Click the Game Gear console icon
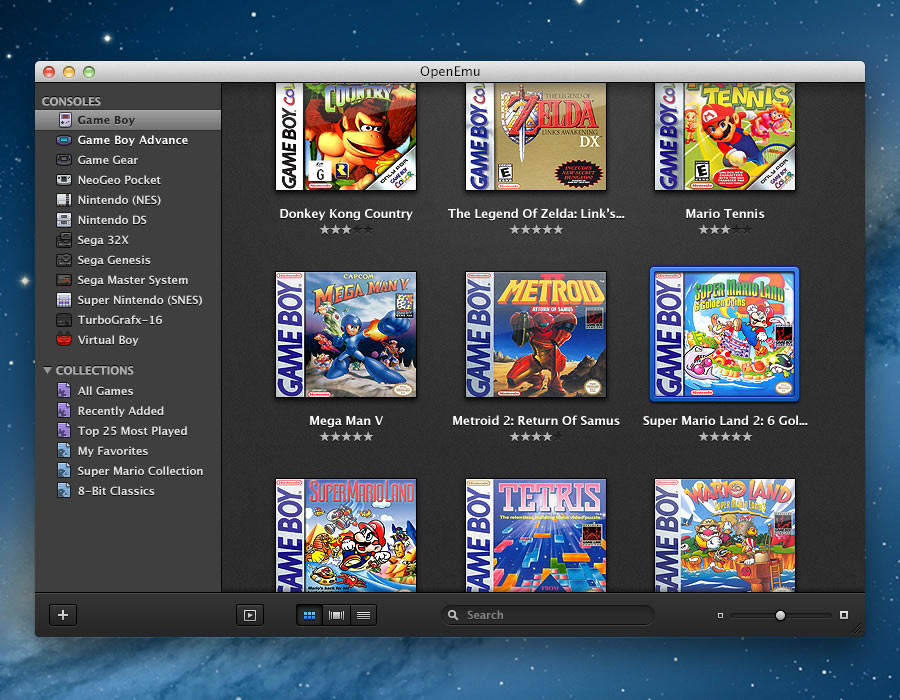The image size is (900, 700). [x=64, y=160]
